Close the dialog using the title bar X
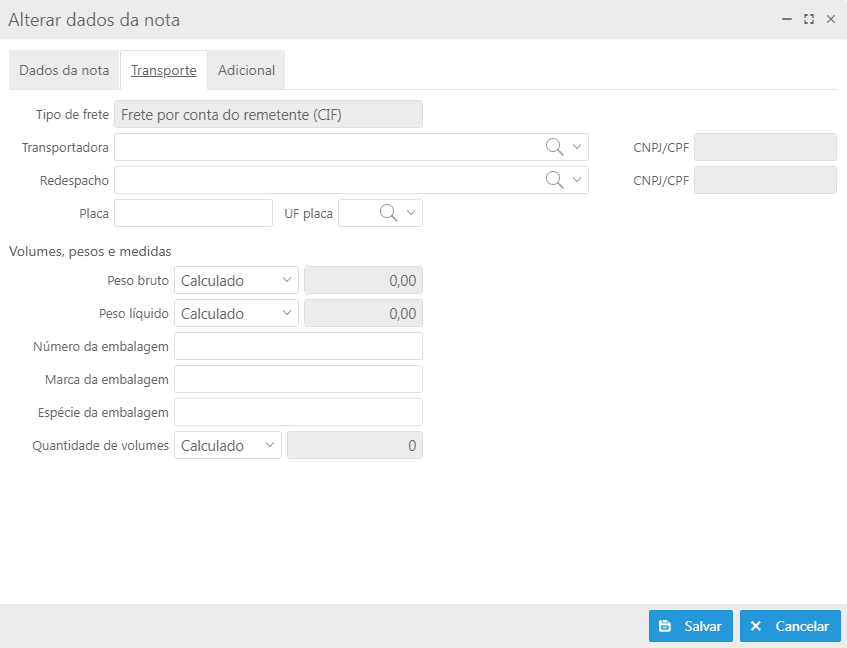847x648 pixels. [831, 19]
